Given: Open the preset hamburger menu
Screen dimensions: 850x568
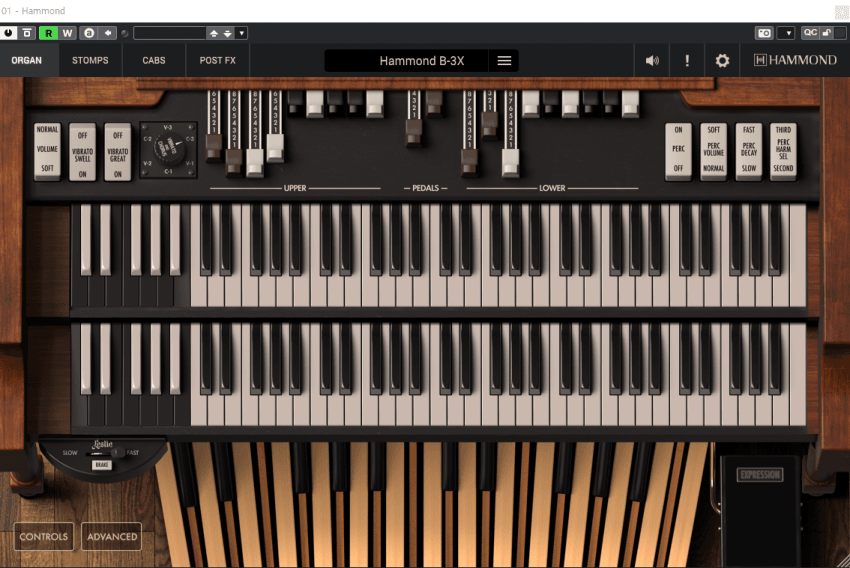Looking at the screenshot, I should coord(504,61).
